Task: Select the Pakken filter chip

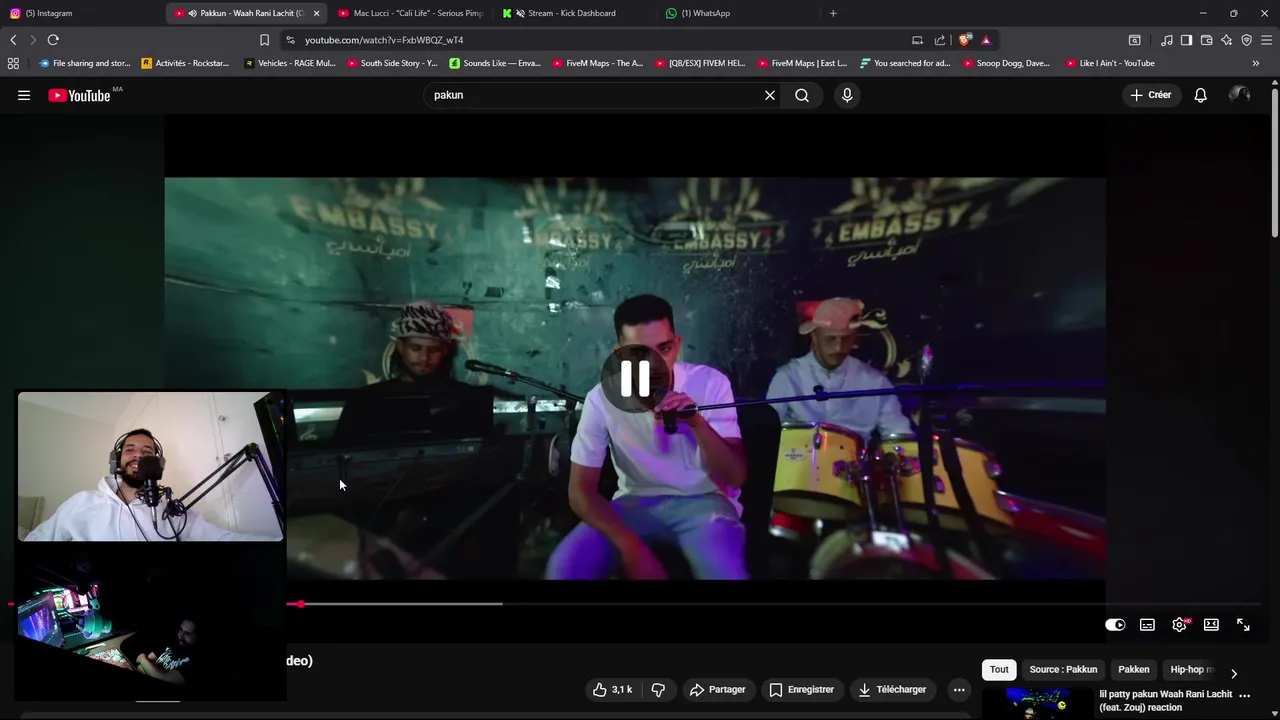Action: (1133, 670)
